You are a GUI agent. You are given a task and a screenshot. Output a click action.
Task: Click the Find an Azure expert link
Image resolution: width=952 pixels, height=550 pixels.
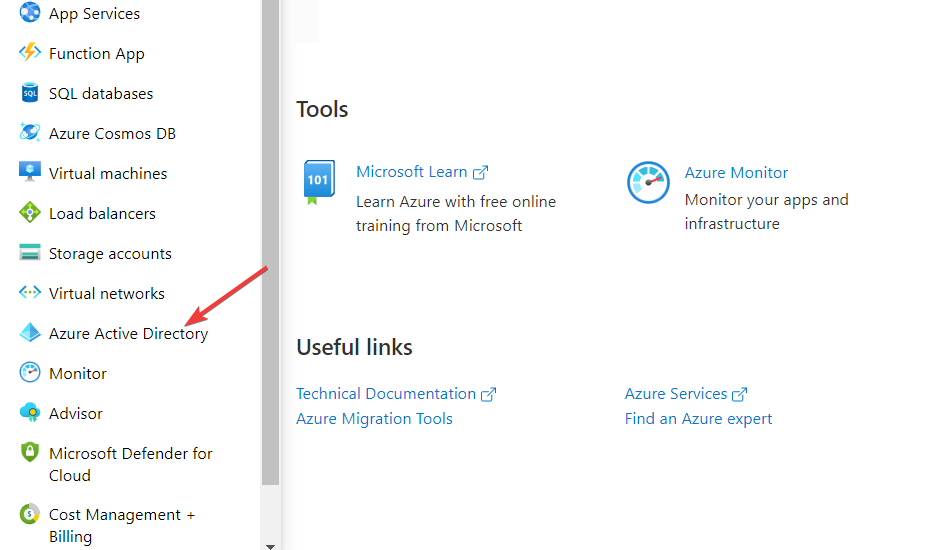(x=698, y=419)
